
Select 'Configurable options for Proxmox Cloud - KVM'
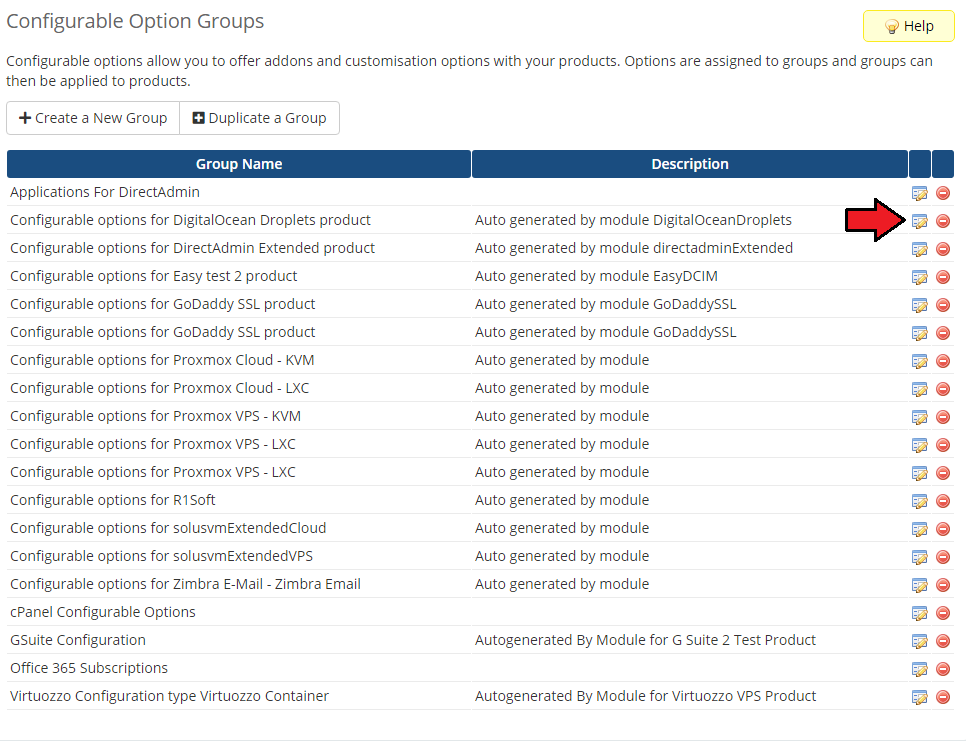tap(162, 360)
